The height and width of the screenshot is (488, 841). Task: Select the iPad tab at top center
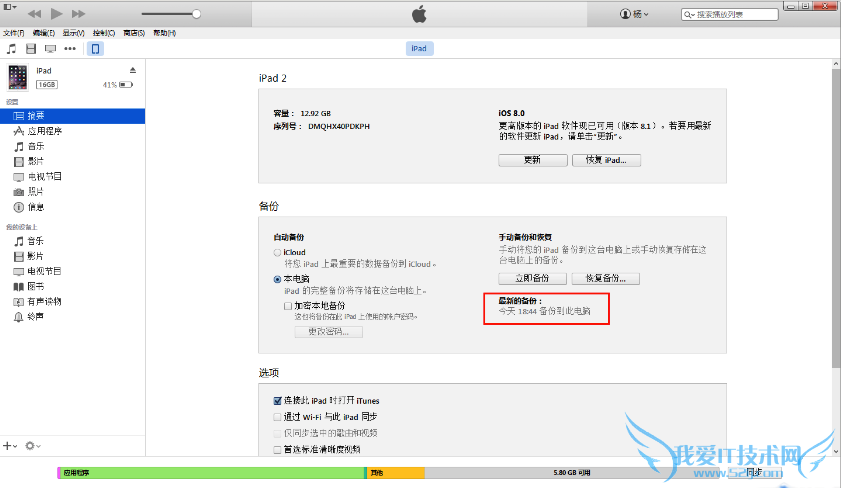[x=419, y=48]
